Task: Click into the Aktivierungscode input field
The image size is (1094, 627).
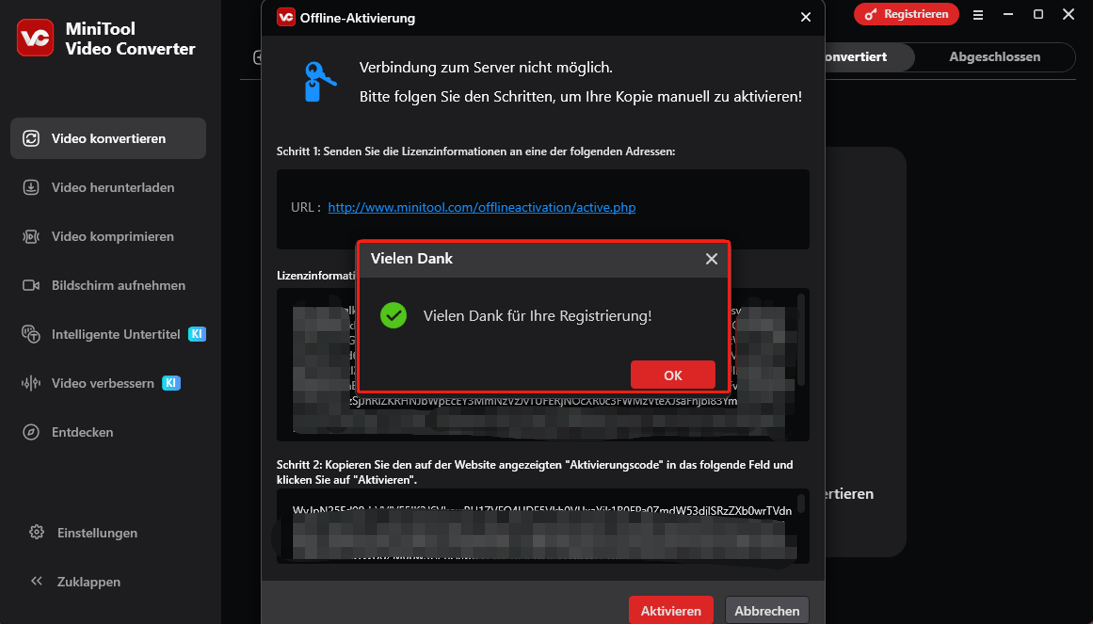Action: 542,526
